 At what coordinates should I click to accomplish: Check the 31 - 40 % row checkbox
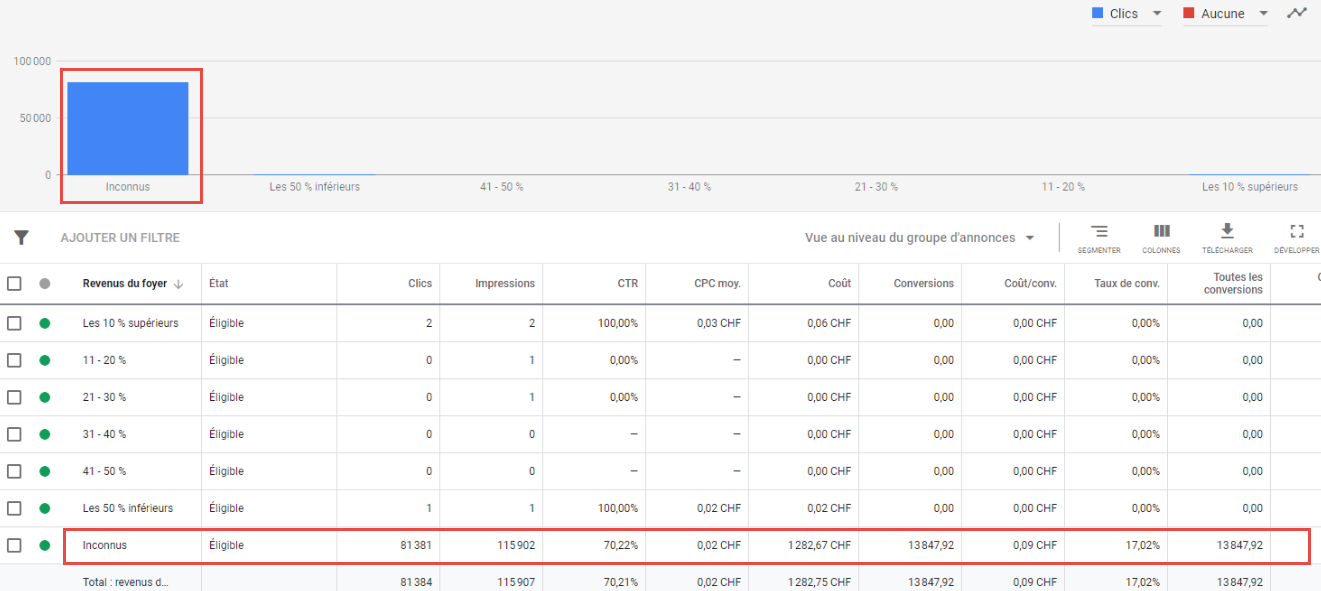(14, 434)
